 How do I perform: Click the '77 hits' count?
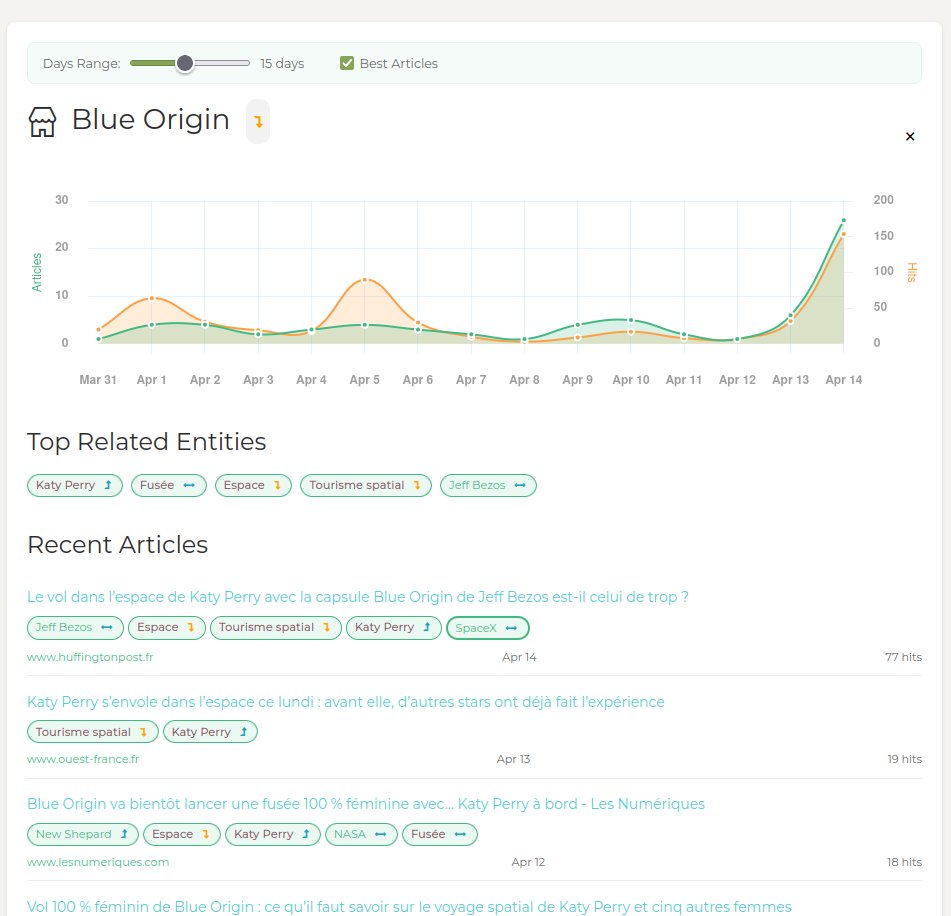tap(903, 657)
